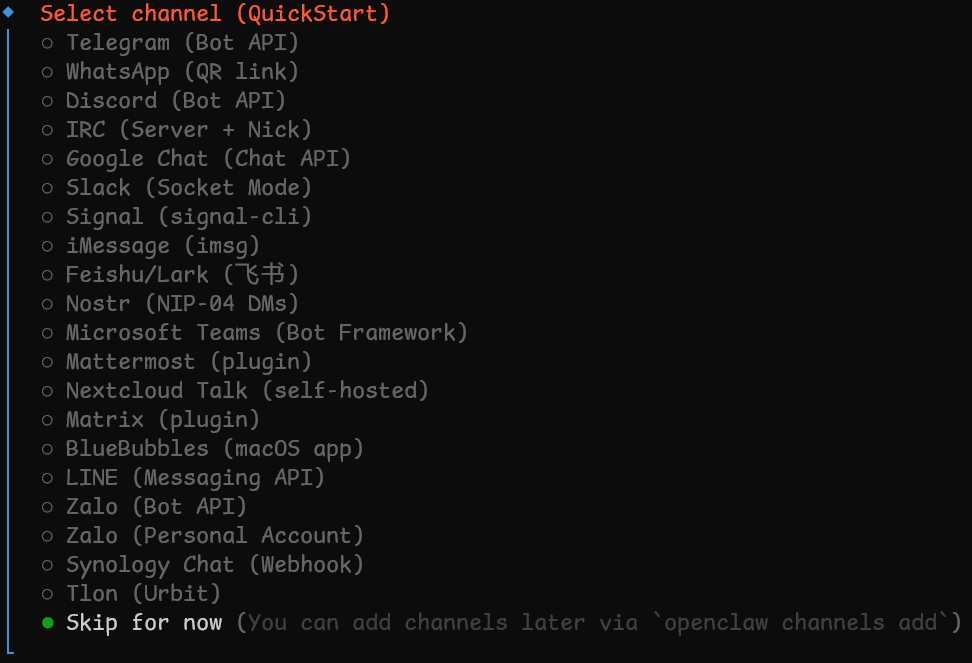Choose Synology Chat (Webhook)
Image resolution: width=972 pixels, height=663 pixels.
click(x=214, y=565)
